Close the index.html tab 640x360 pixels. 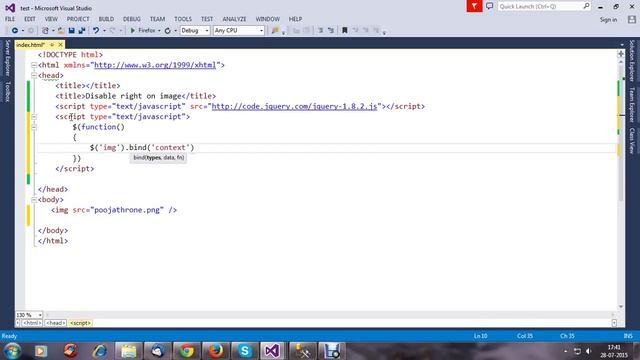coord(60,44)
